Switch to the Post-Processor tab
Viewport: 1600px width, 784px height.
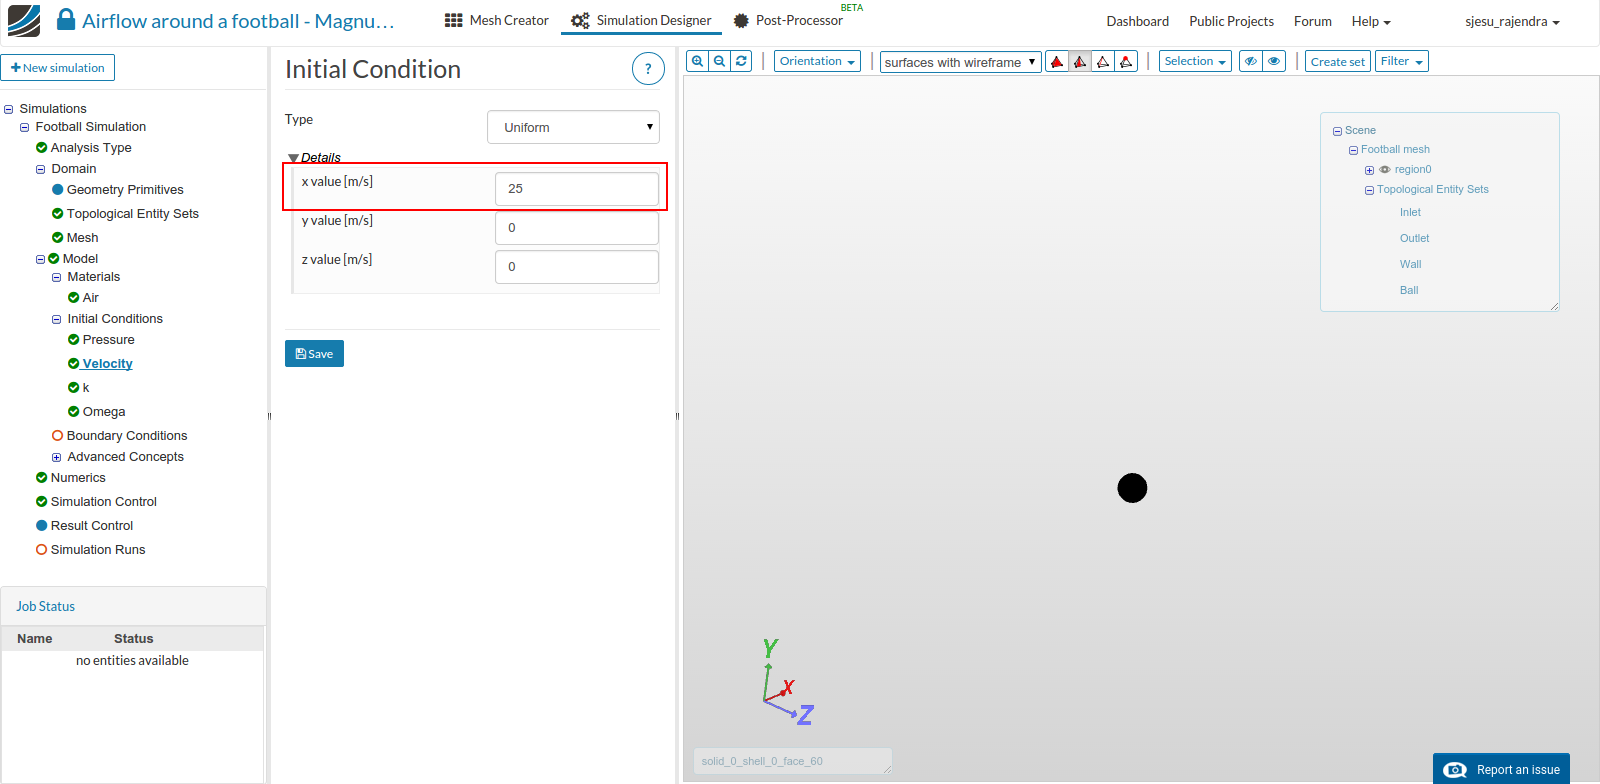click(x=788, y=20)
